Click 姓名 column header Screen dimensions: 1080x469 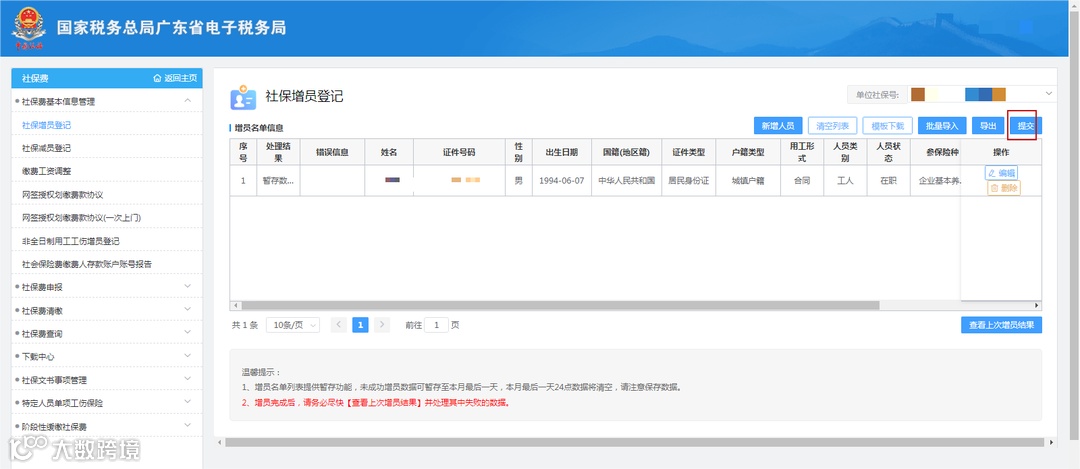pos(389,152)
